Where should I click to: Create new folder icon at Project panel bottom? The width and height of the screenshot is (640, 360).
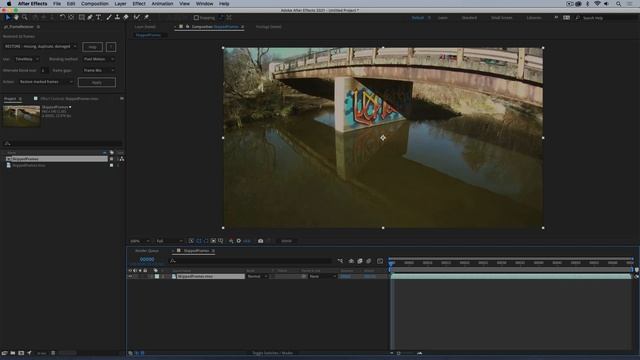click(13, 353)
